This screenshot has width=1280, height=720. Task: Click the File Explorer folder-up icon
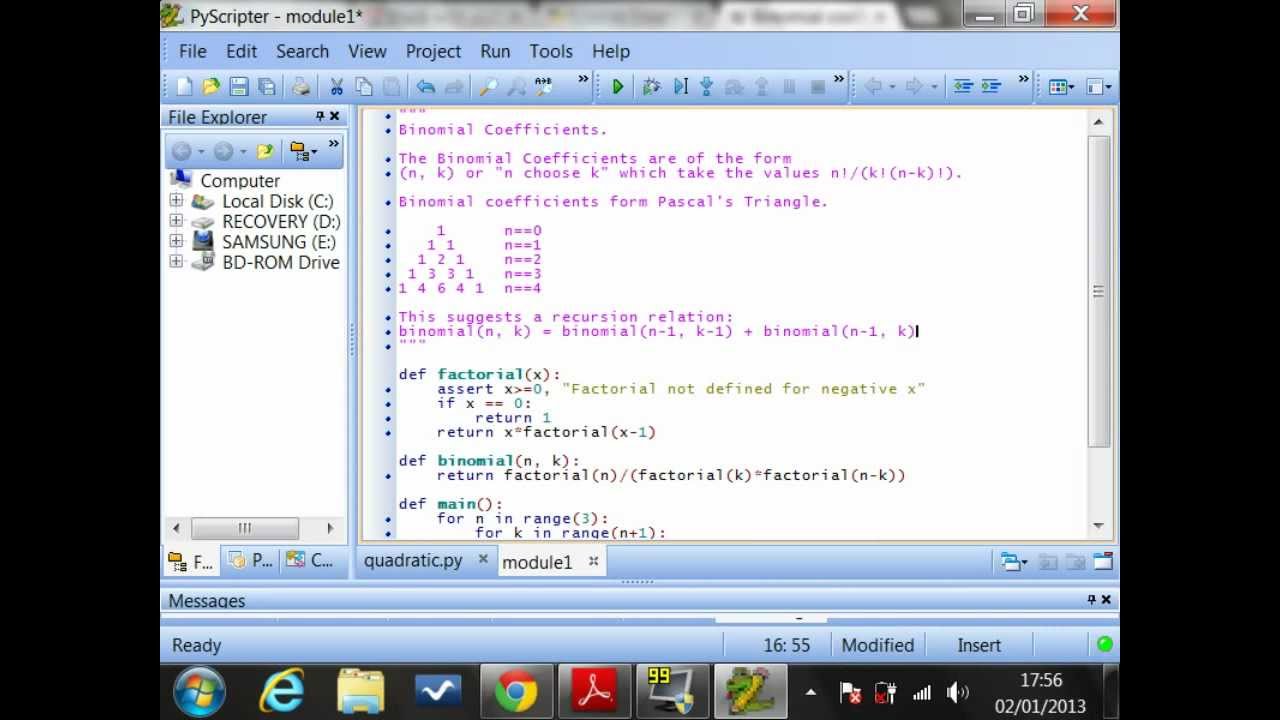point(265,152)
